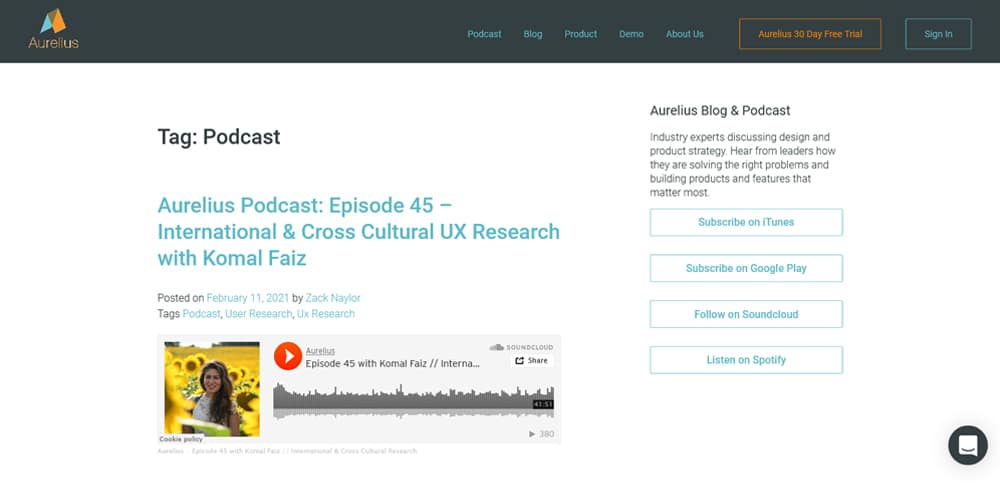Open the Podcast tag link under post
The width and height of the screenshot is (1000, 500).
click(x=202, y=314)
